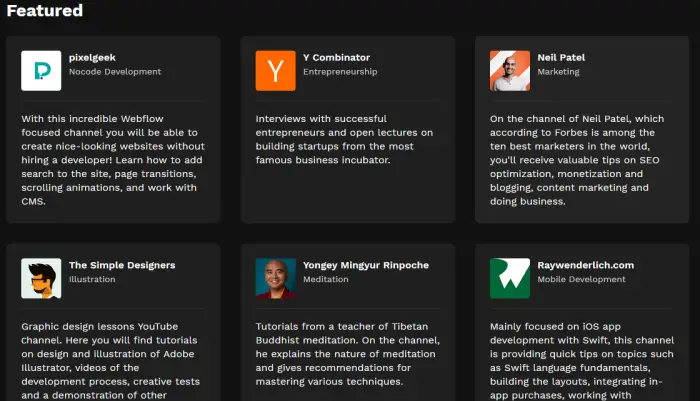Viewport: 700px width, 401px height.
Task: Click the Featured section heading
Action: click(45, 10)
